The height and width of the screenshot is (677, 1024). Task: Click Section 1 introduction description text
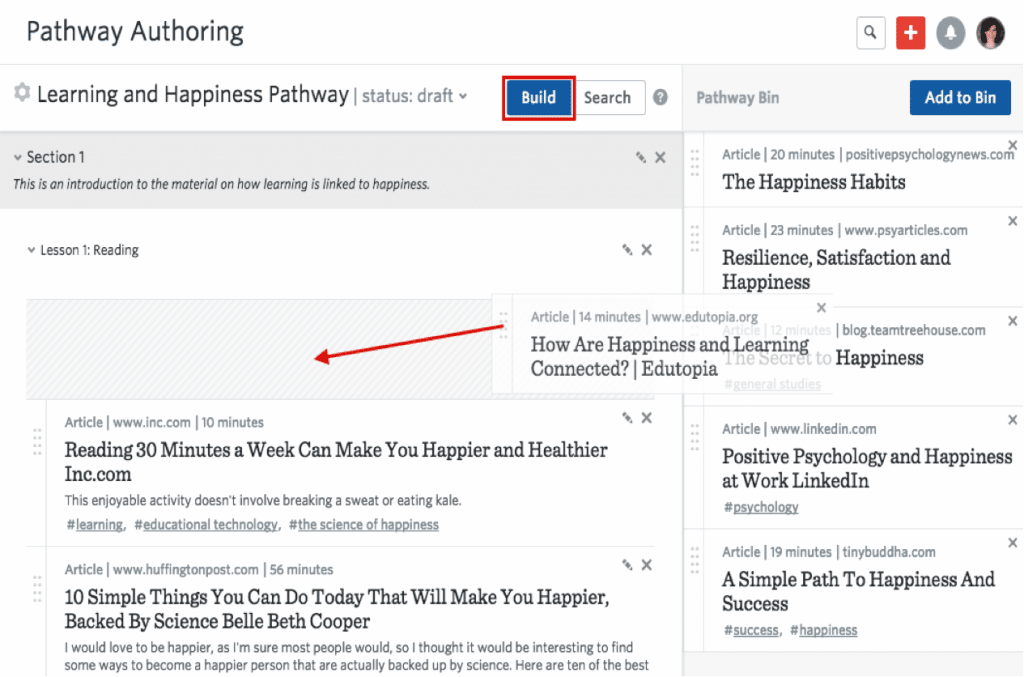click(221, 184)
